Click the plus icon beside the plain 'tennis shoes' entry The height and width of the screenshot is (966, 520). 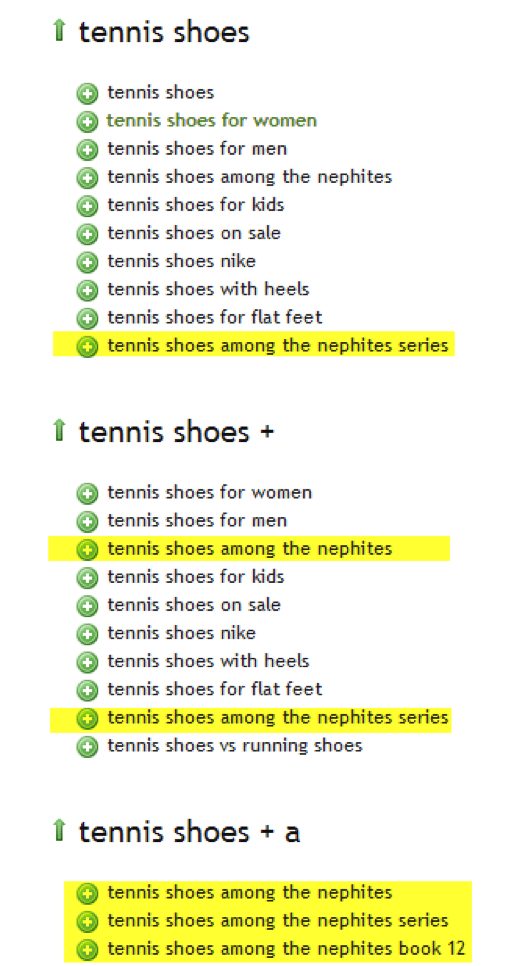point(87,94)
